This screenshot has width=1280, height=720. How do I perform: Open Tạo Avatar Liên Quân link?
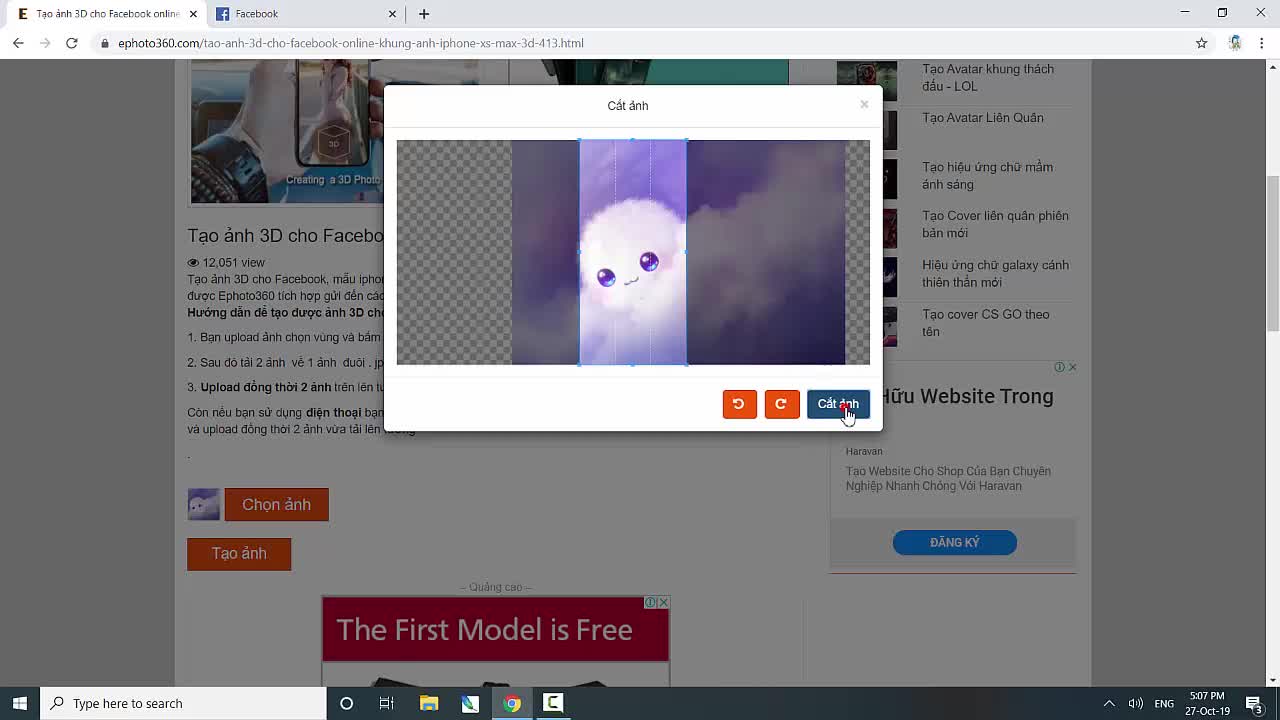coord(983,118)
